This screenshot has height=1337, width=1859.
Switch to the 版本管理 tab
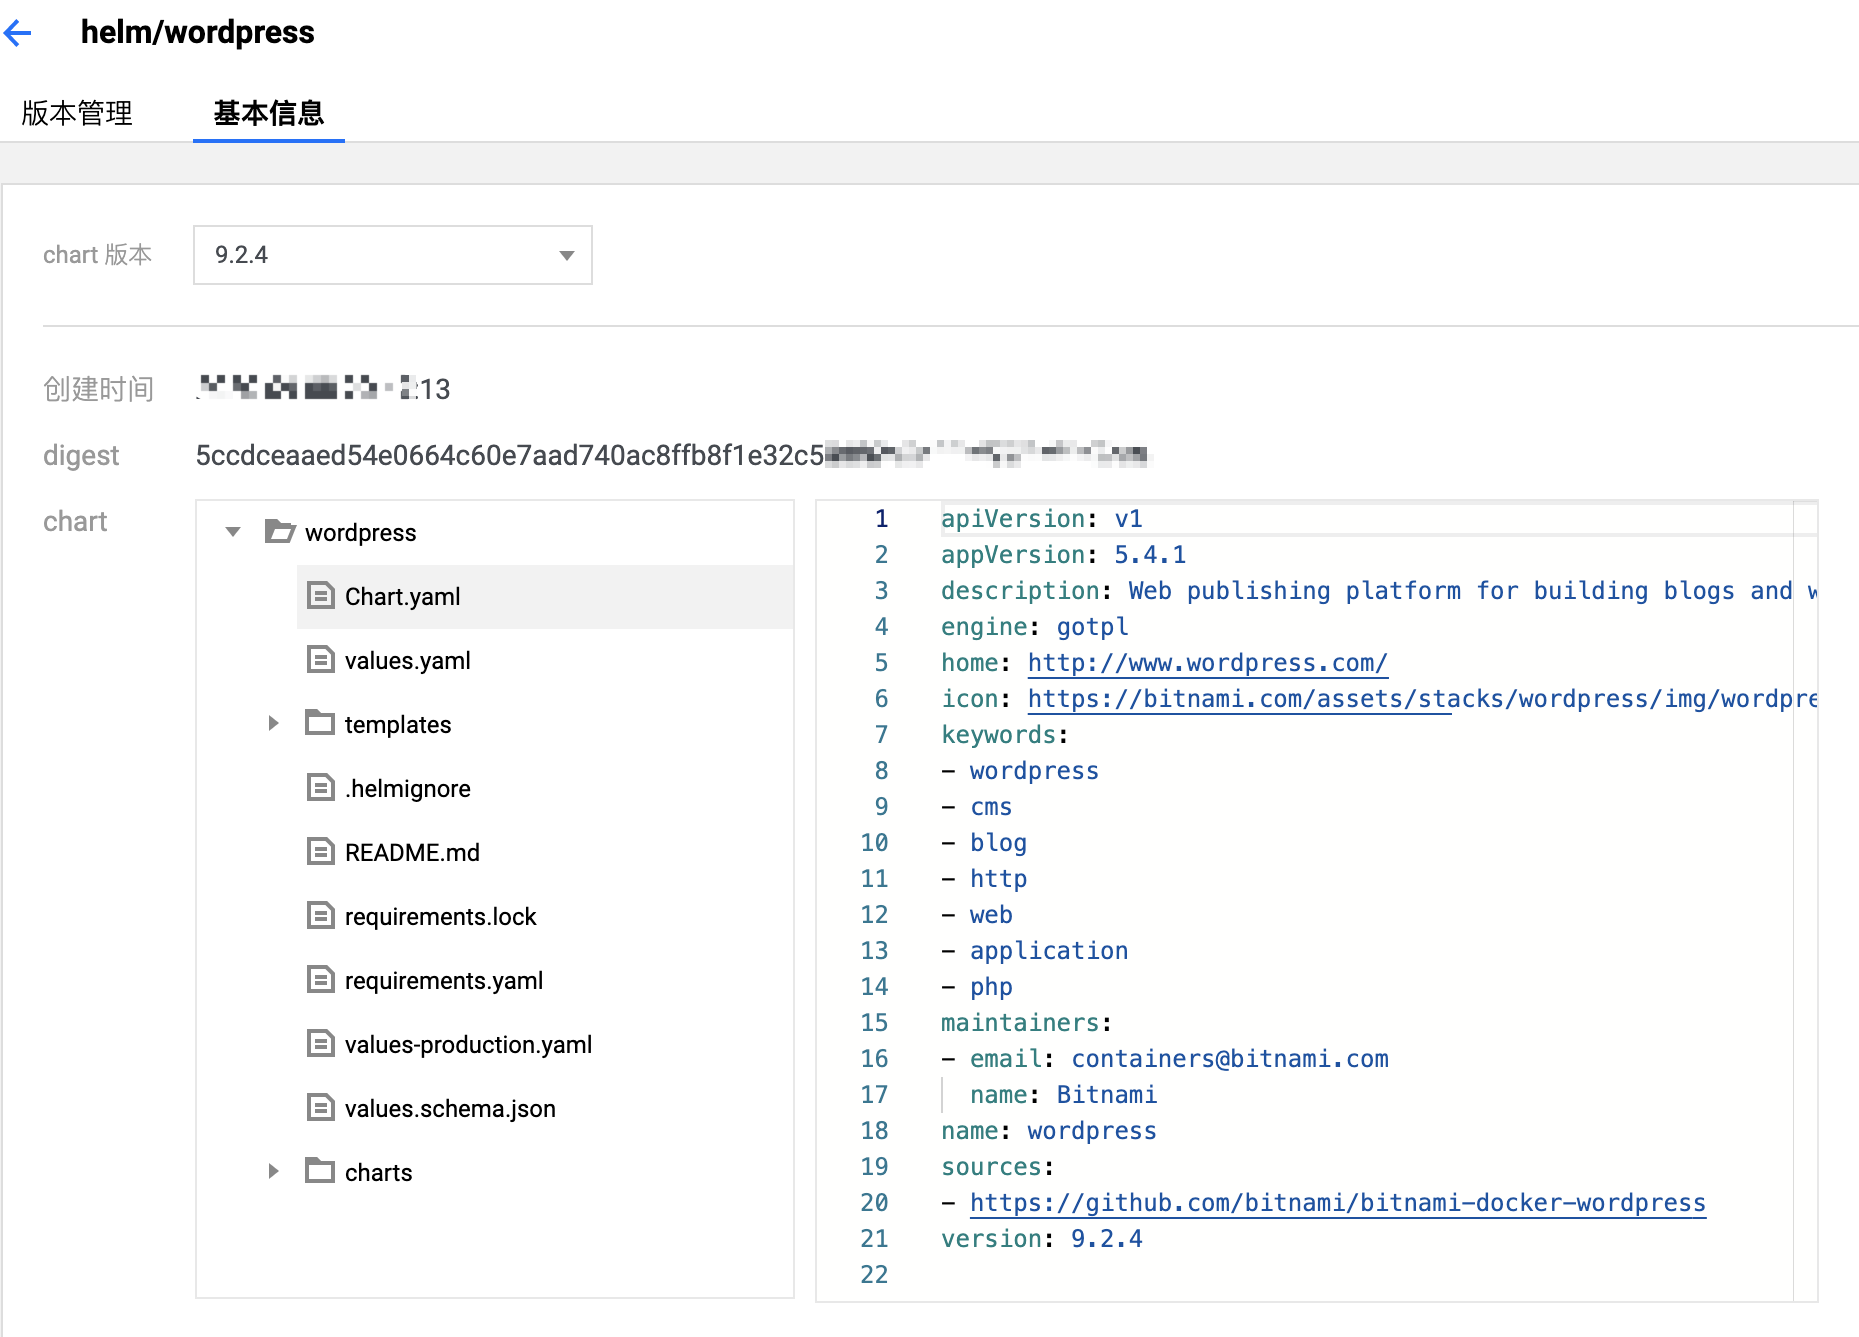[77, 113]
